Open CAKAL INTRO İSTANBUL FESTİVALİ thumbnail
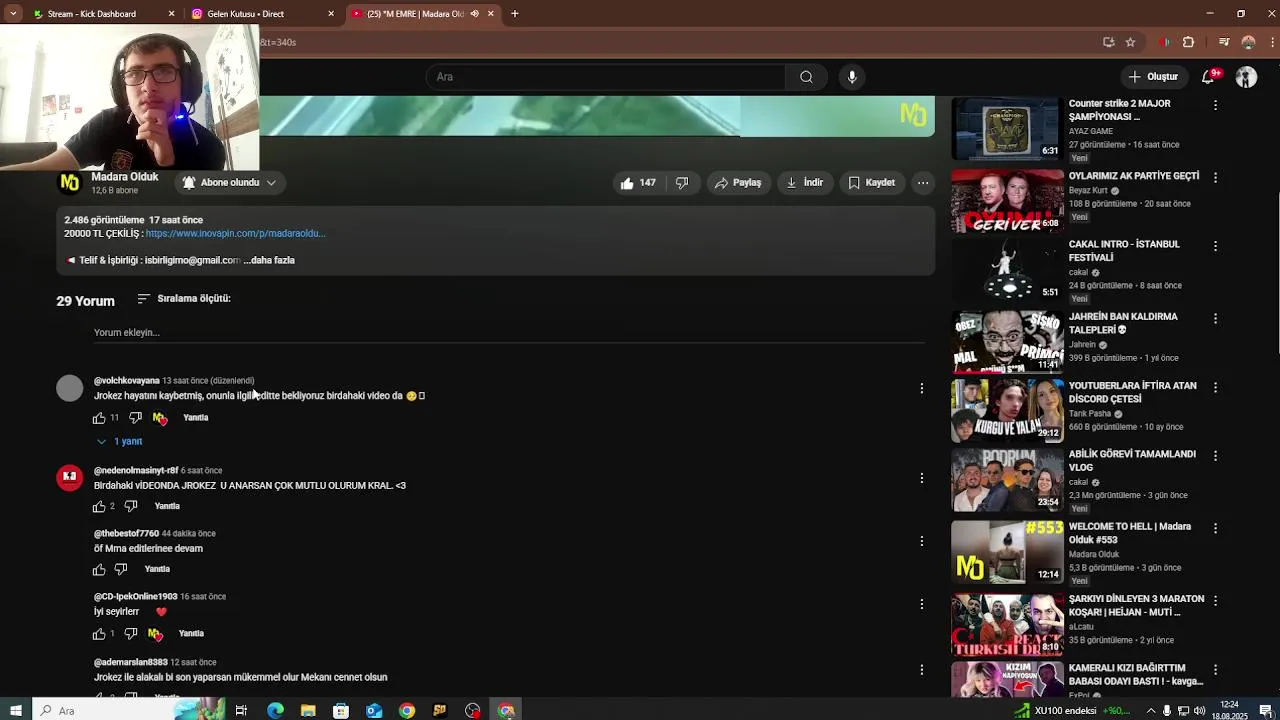 [x=1006, y=268]
